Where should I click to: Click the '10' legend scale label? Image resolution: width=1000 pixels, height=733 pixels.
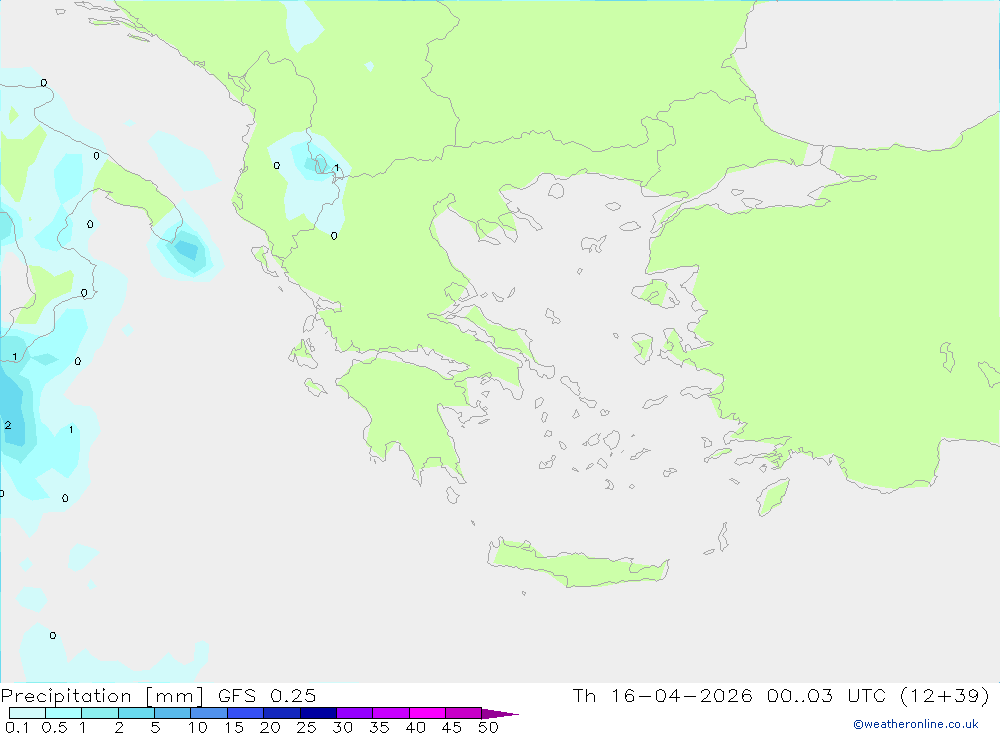click(x=198, y=727)
